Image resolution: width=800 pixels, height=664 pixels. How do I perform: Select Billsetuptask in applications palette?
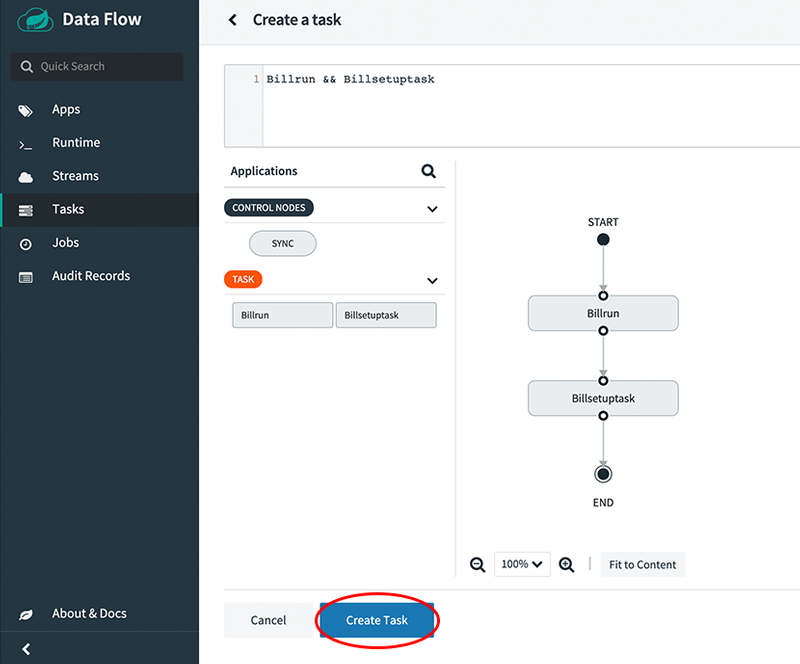coord(386,315)
